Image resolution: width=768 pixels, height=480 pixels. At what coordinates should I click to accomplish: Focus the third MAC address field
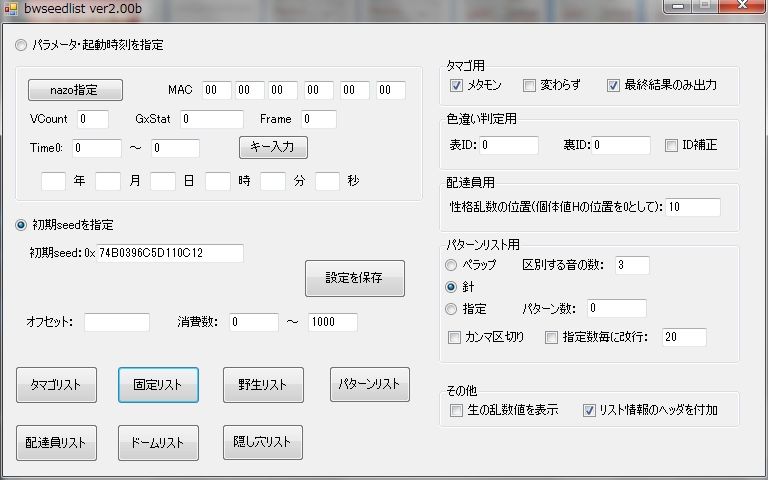283,90
